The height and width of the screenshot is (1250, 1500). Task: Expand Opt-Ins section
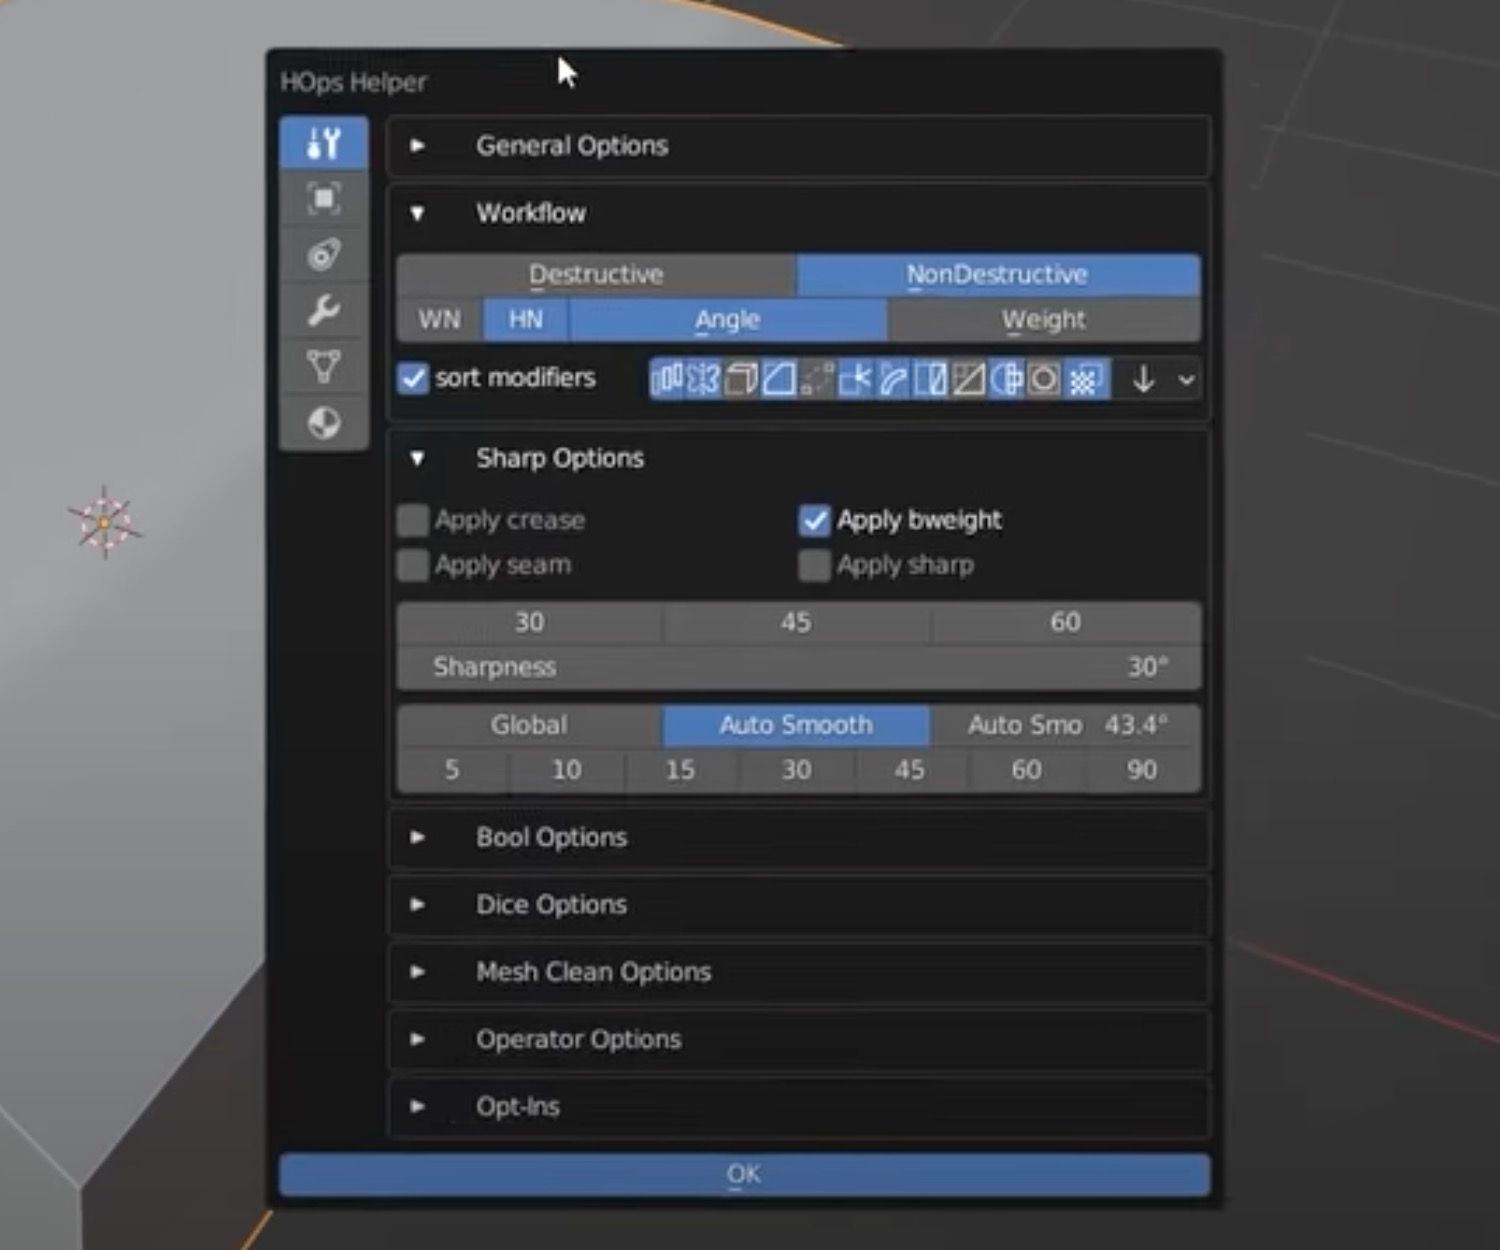click(x=418, y=1106)
